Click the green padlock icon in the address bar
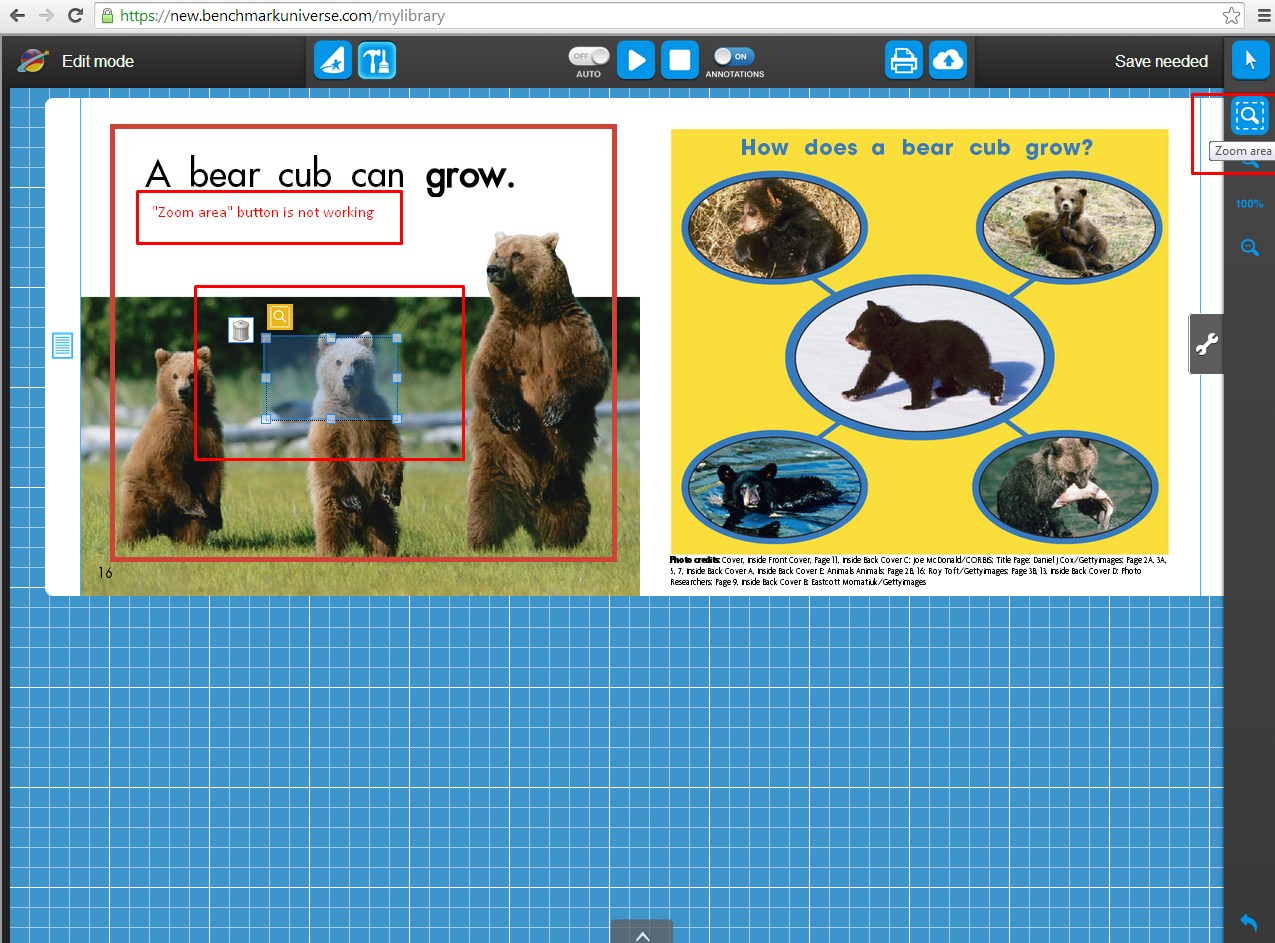The image size is (1275, 943). [107, 16]
